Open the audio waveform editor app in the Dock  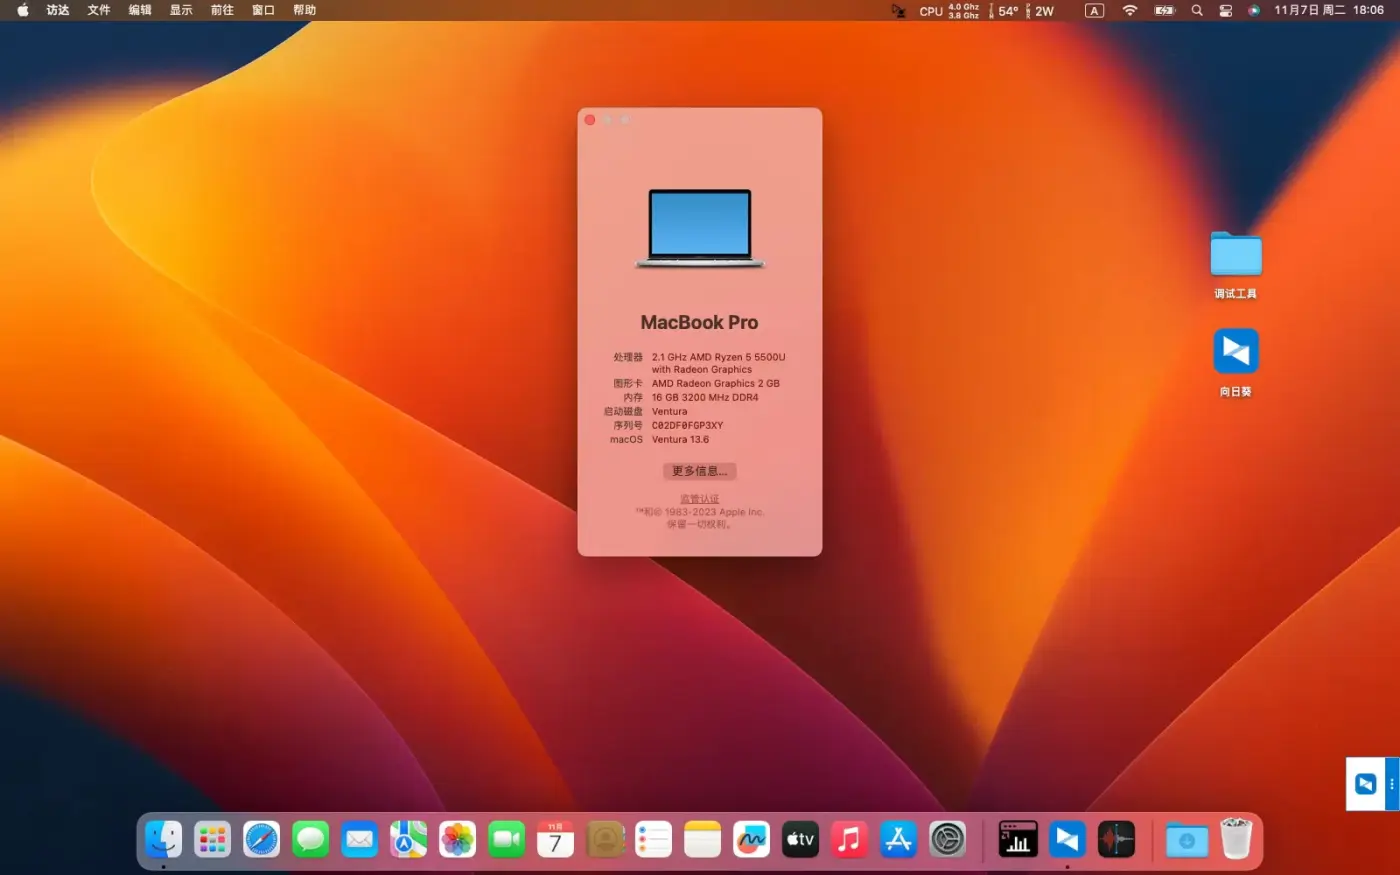(x=1116, y=839)
